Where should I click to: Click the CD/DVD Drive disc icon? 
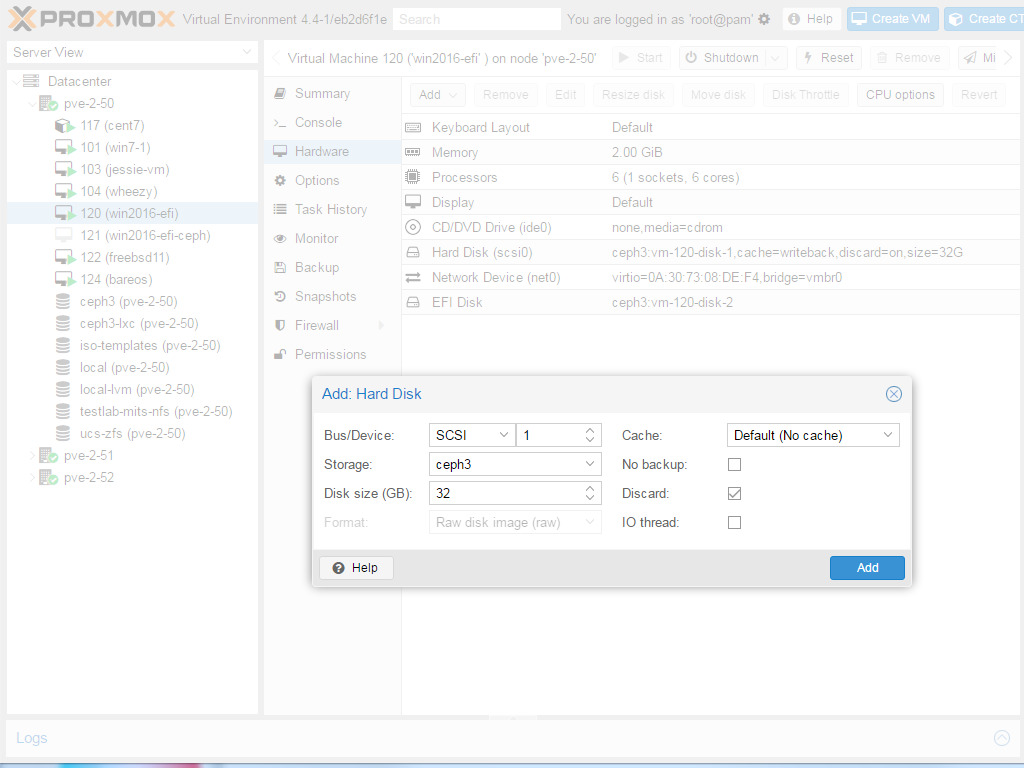(413, 227)
